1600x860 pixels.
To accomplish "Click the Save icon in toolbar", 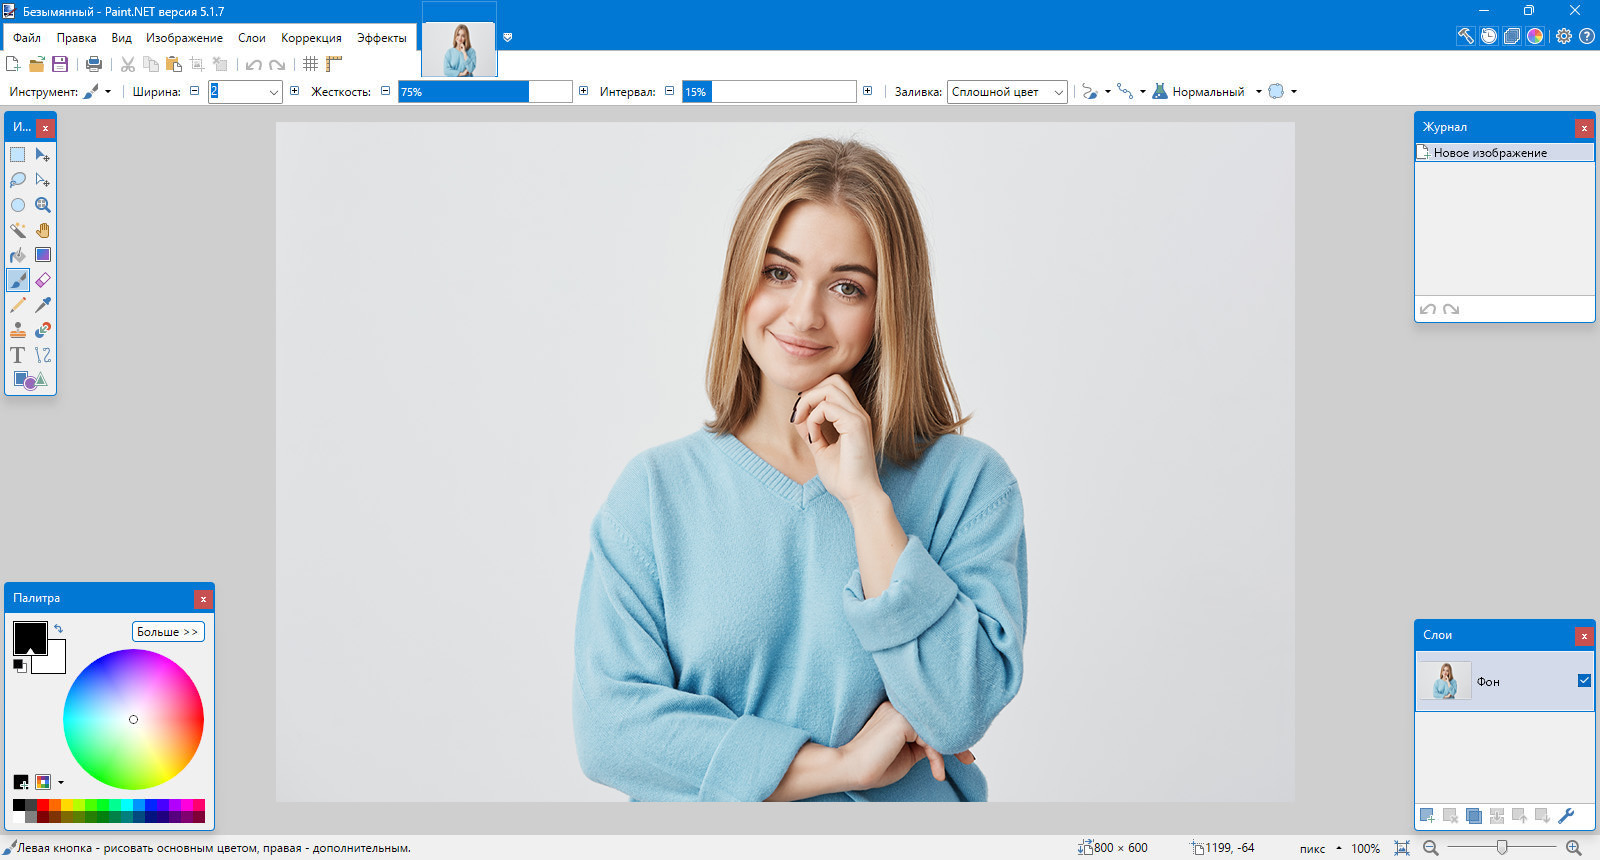I will (60, 64).
